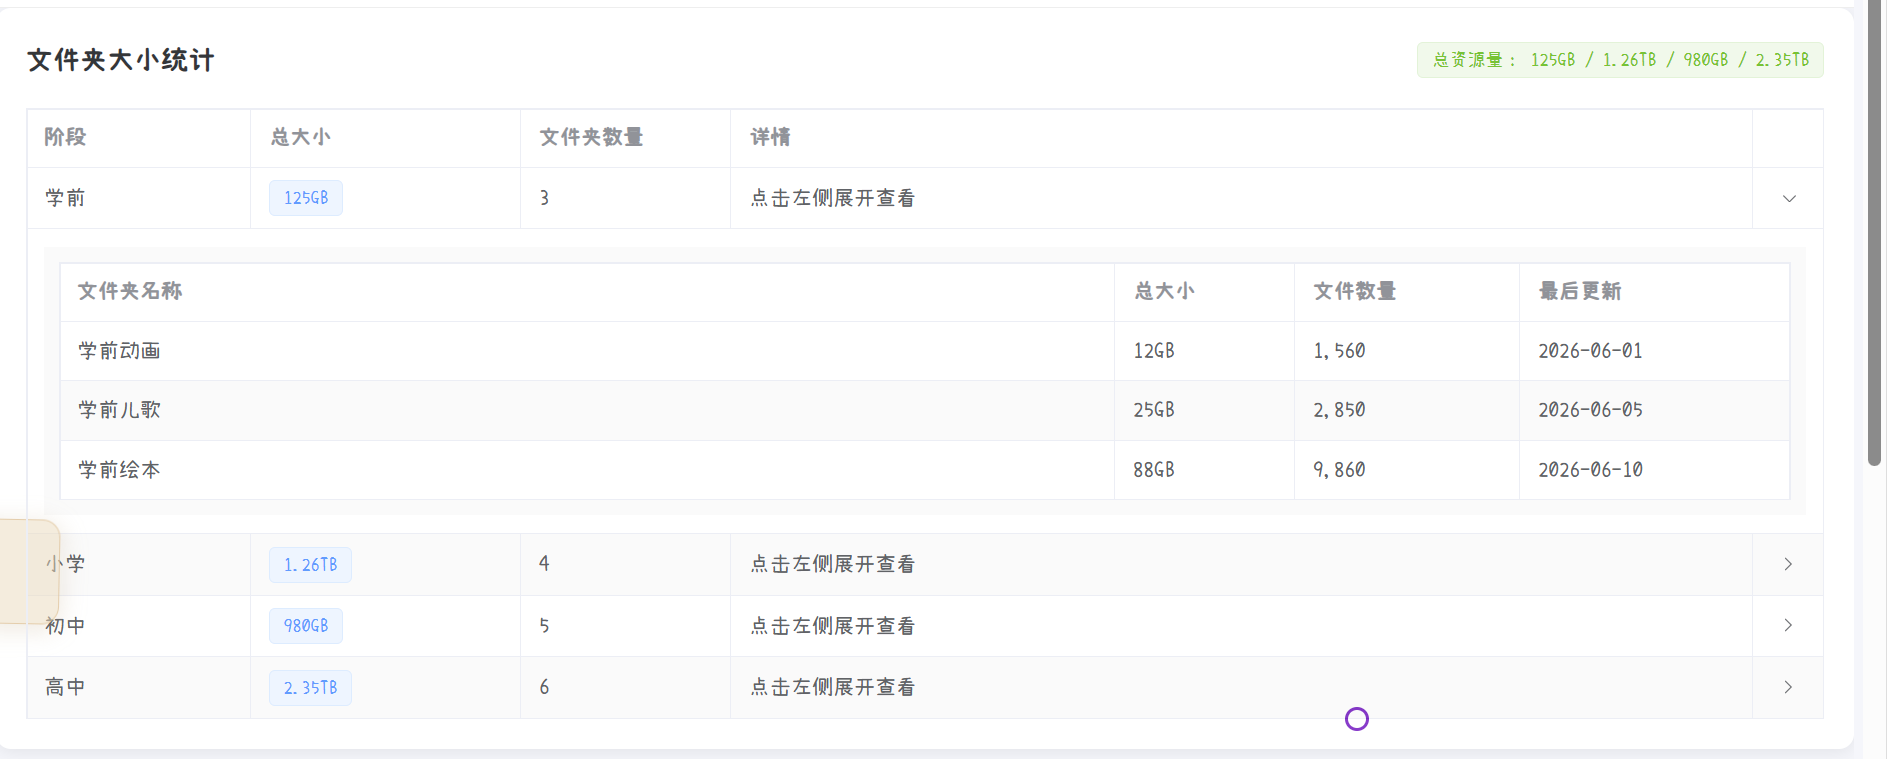This screenshot has height=759, width=1891.
Task: Select the 学前动画 folder row
Action: pos(925,351)
